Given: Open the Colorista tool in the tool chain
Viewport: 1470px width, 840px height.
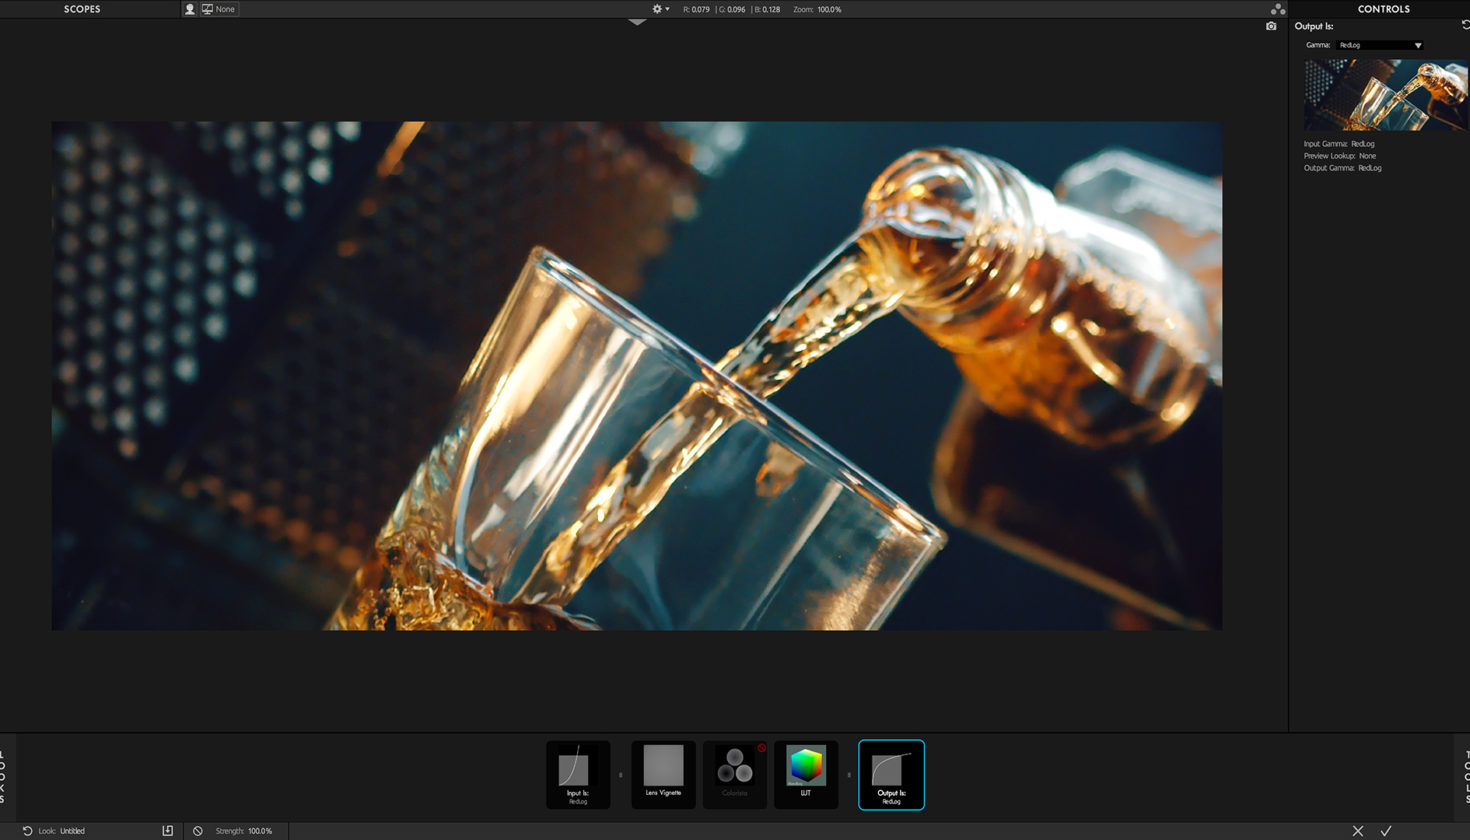Looking at the screenshot, I should 735,774.
